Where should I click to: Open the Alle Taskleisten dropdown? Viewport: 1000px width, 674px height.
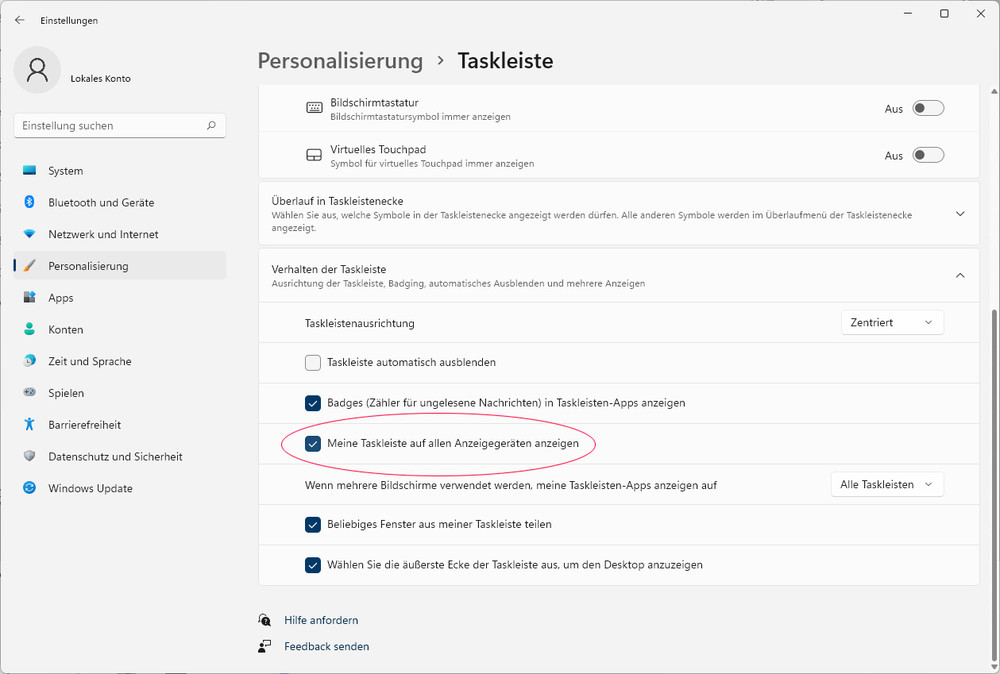tap(887, 485)
